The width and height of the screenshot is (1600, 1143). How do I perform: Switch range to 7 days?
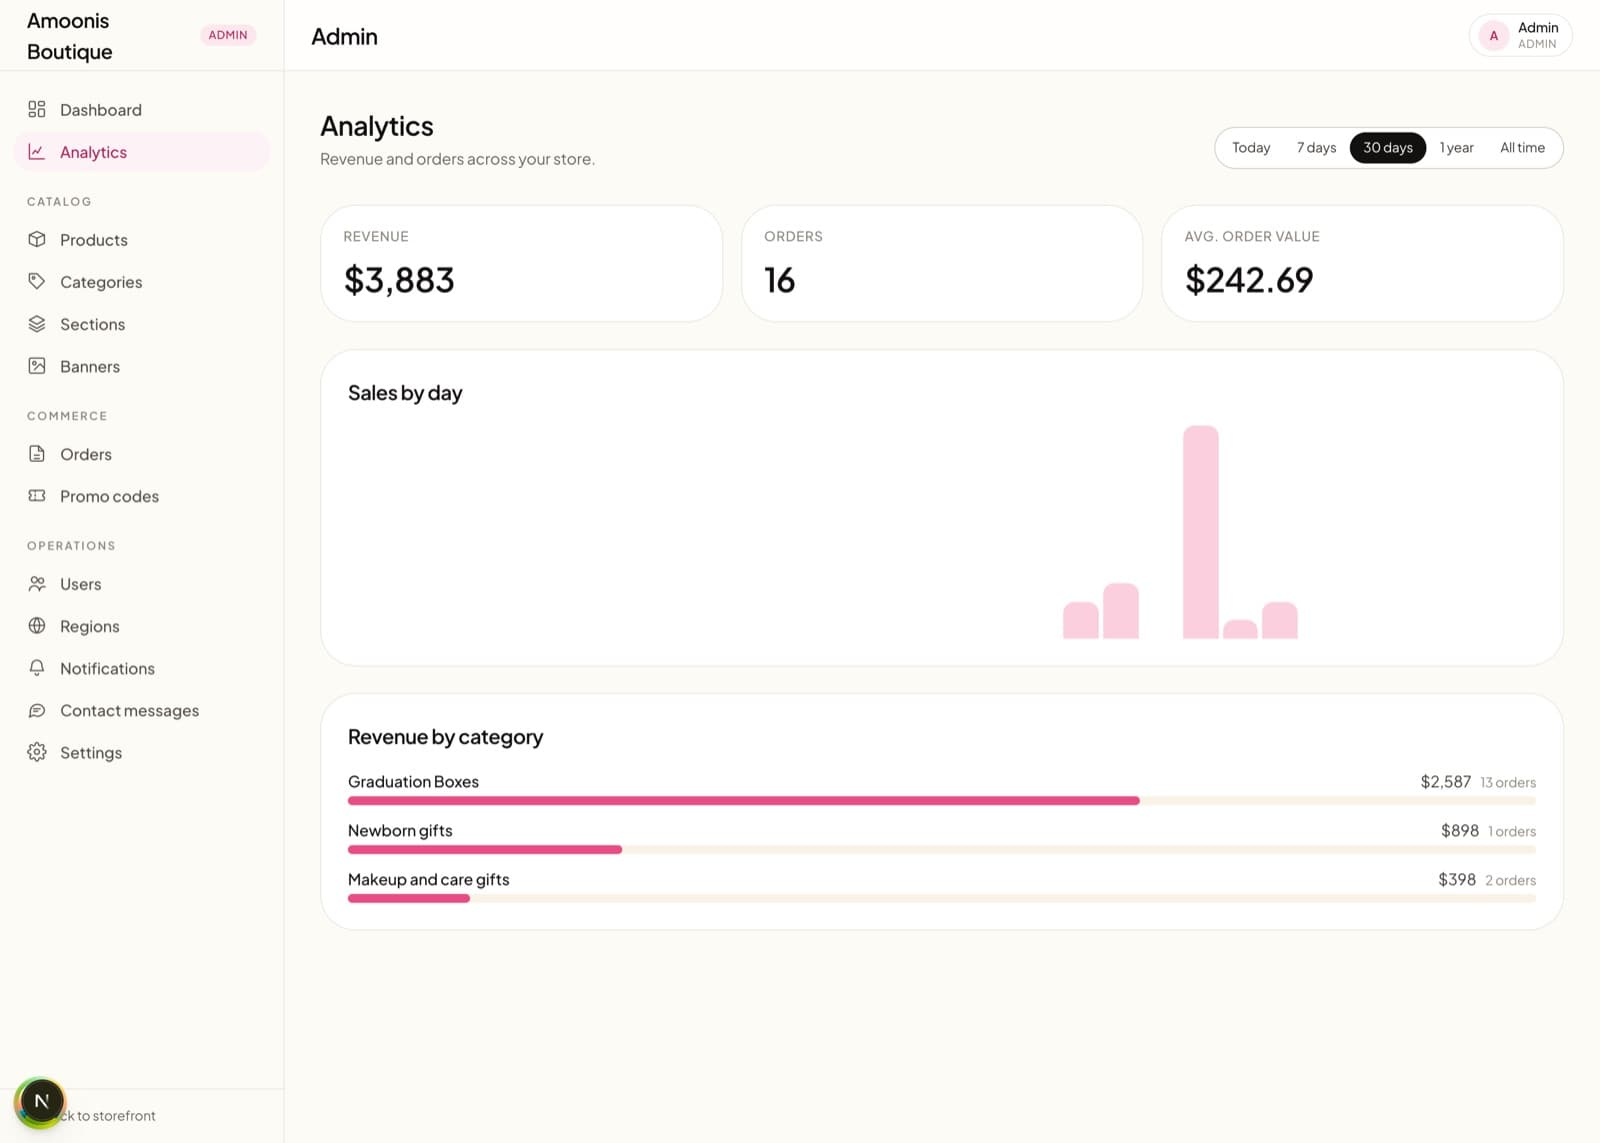pyautogui.click(x=1316, y=148)
